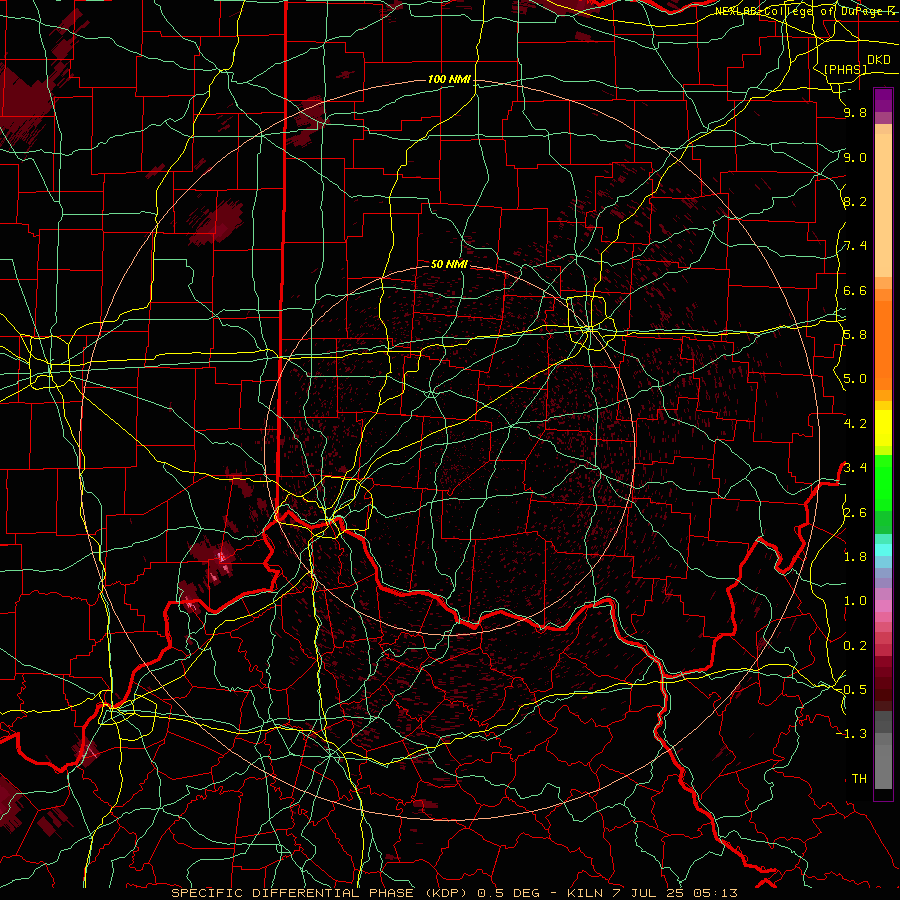The width and height of the screenshot is (900, 900).
Task: Select the 6.6 scale label
Action: (855, 290)
